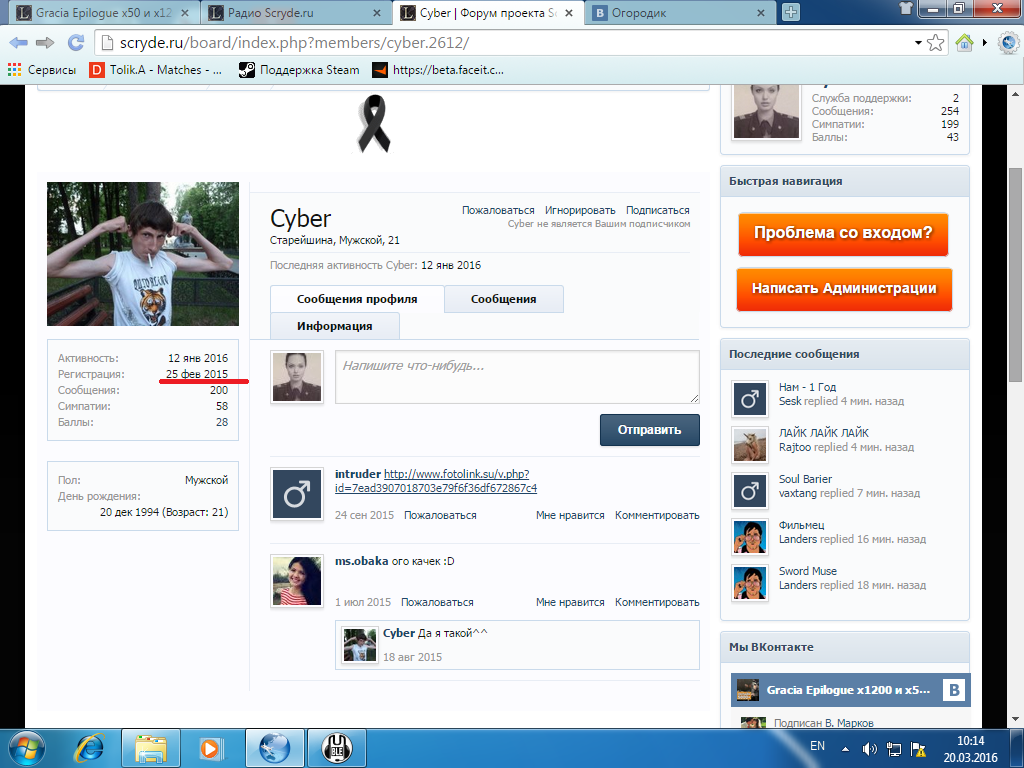Open address bar history dropdown arrow
This screenshot has height=768, width=1024.
click(x=918, y=43)
